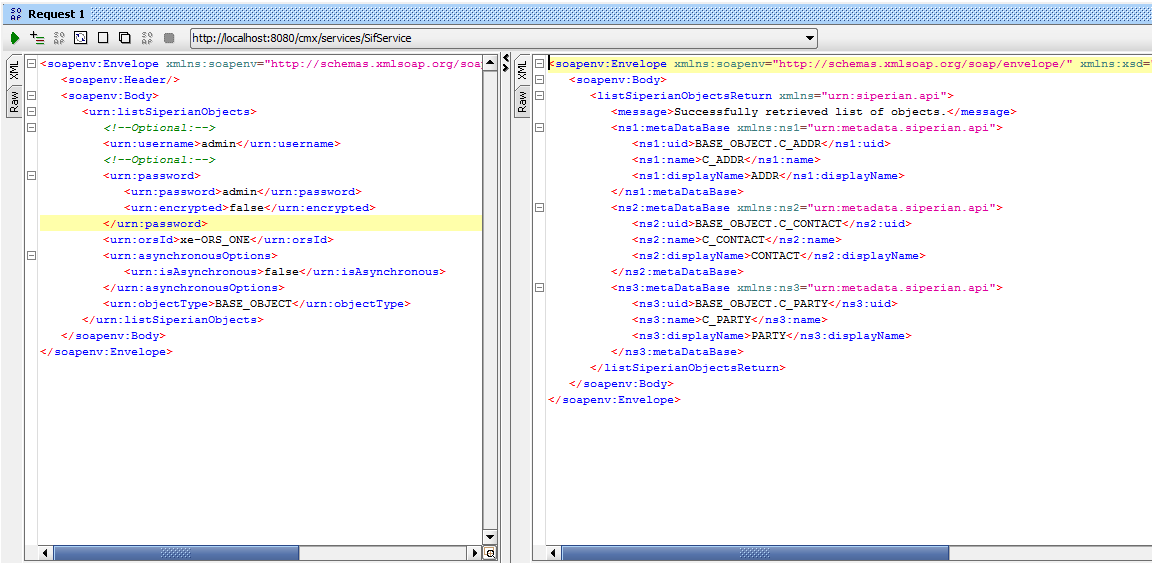Click the greyed SOAP icon after add-to-TestCase

59,37
